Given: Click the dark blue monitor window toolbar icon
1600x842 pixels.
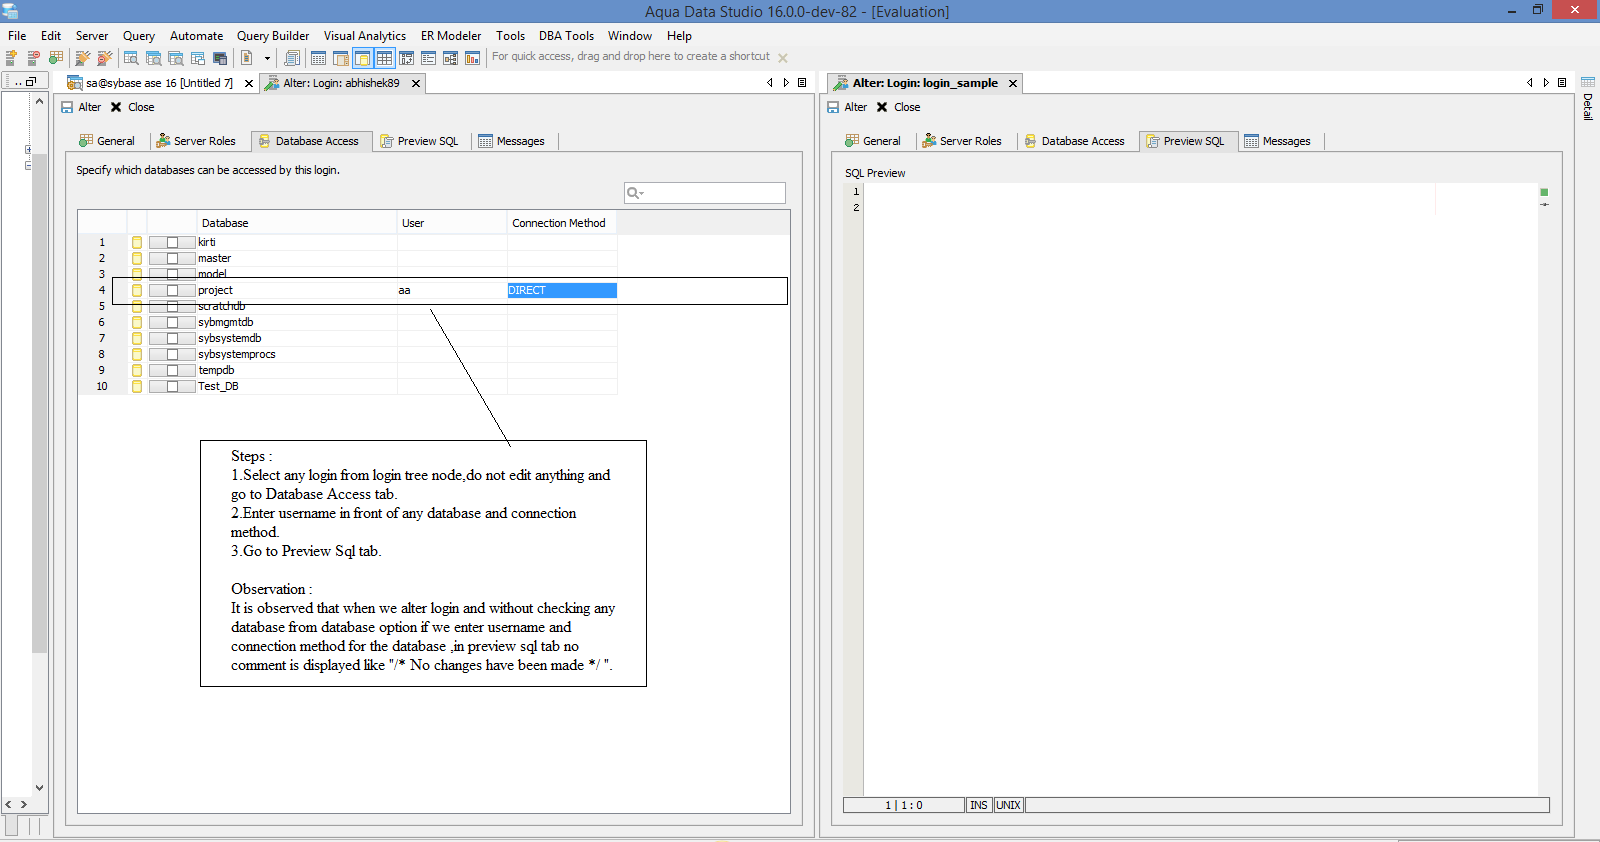Looking at the screenshot, I should (x=220, y=58).
